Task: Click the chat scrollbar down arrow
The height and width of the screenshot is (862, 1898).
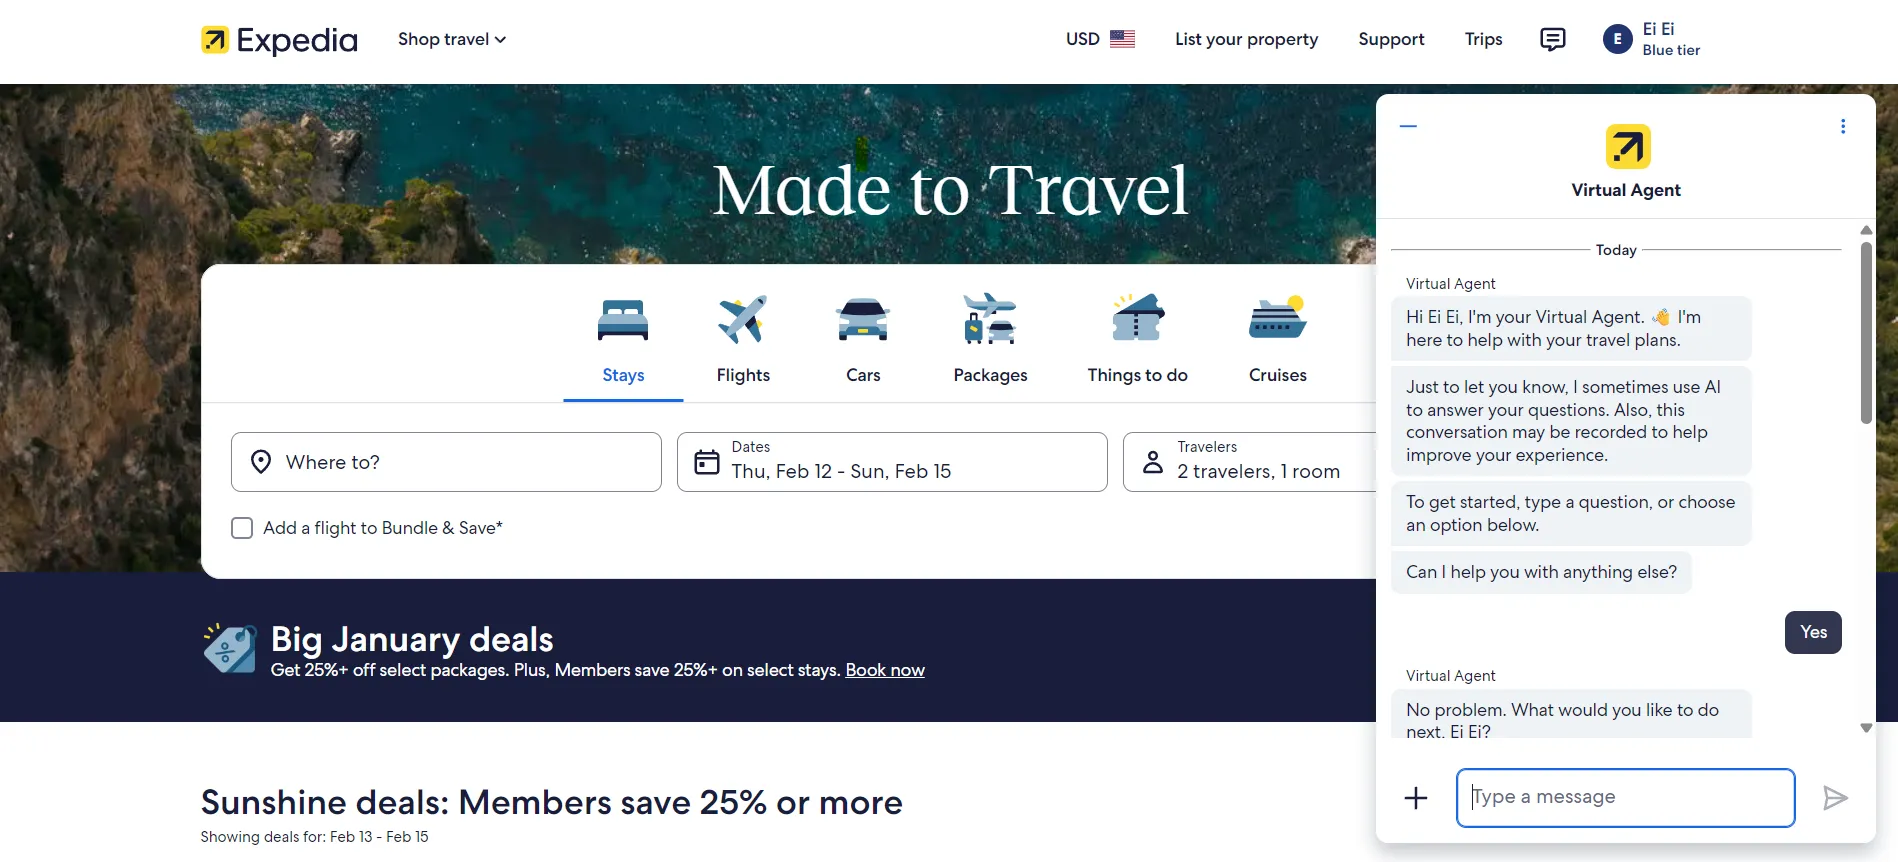Action: coord(1866,728)
